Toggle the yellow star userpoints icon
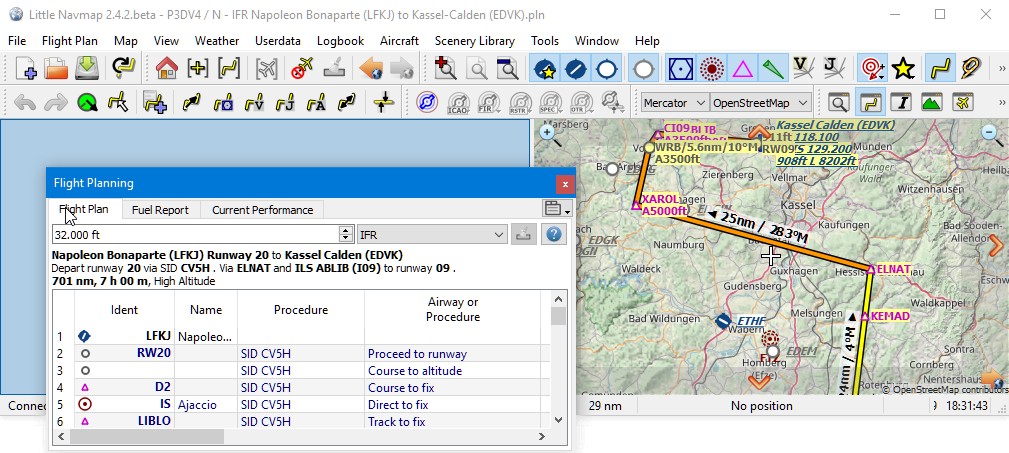1009x453 pixels. pos(903,68)
